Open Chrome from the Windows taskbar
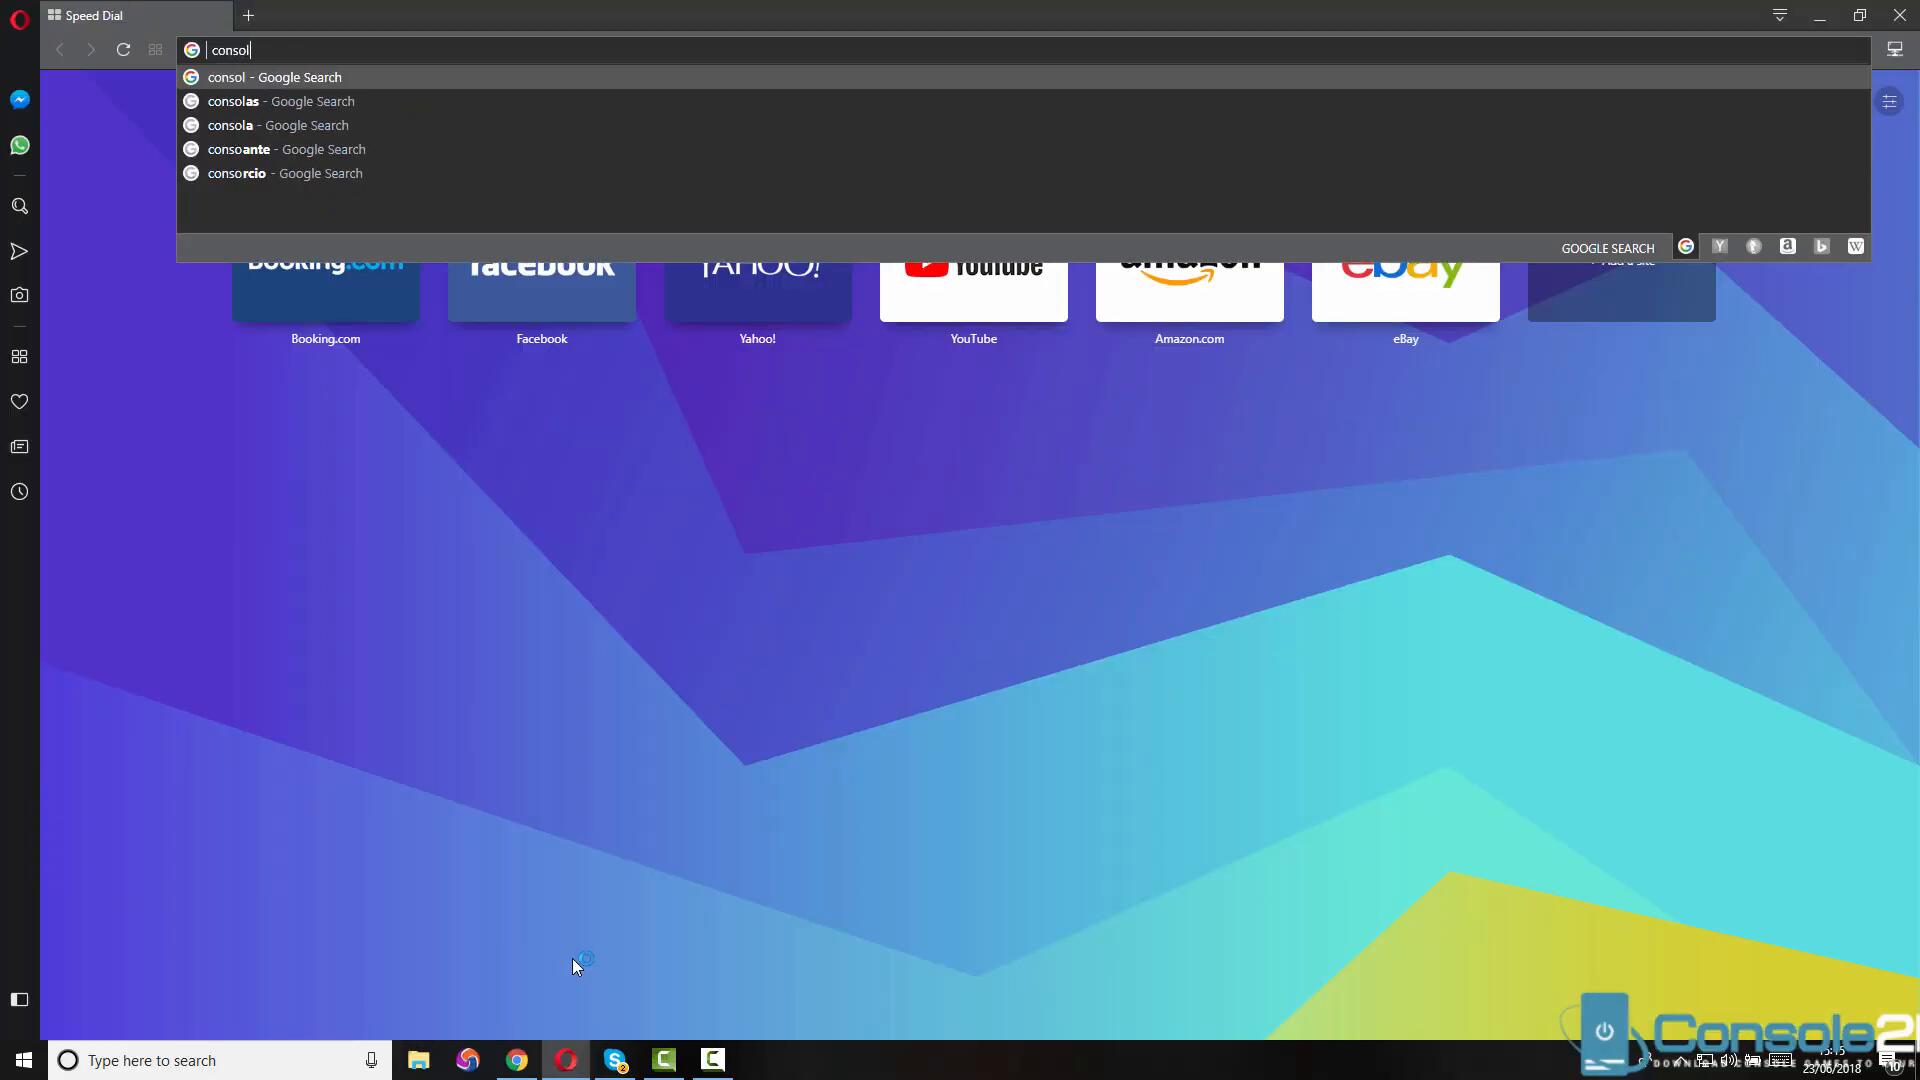The image size is (1920, 1080). 516,1060
